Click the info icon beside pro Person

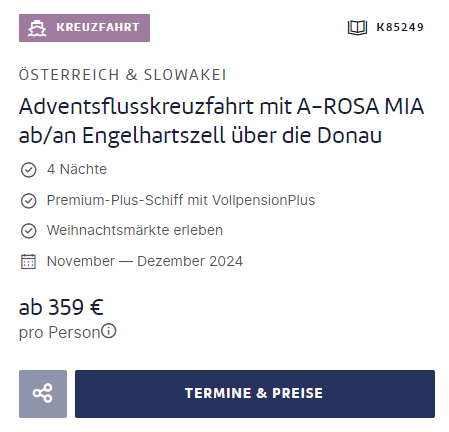(x=109, y=331)
